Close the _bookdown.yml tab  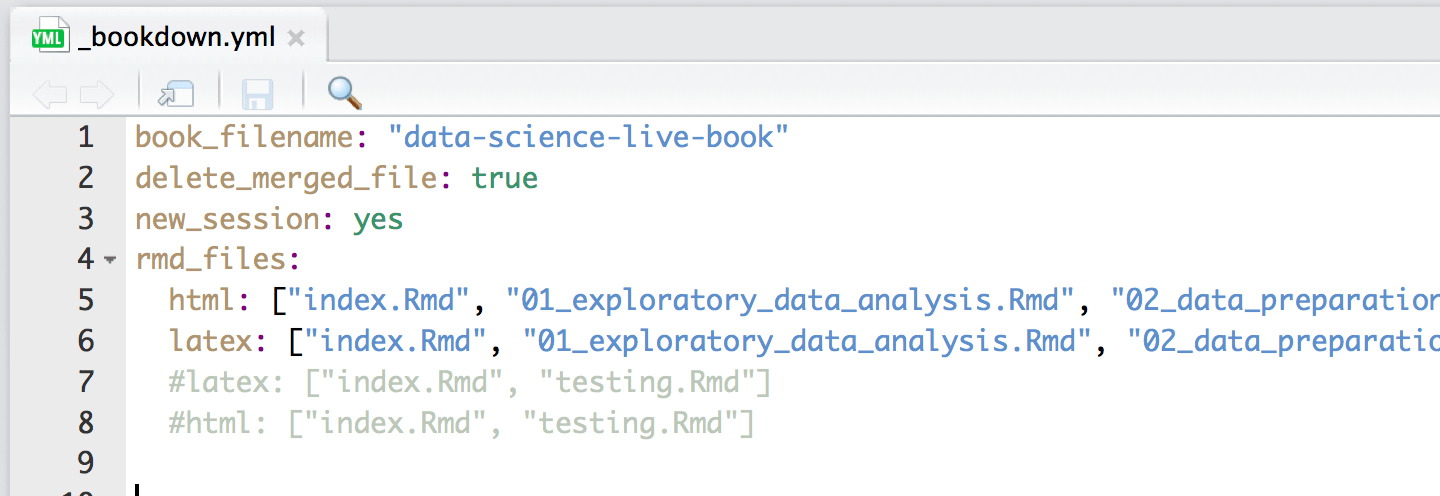pyautogui.click(x=295, y=39)
